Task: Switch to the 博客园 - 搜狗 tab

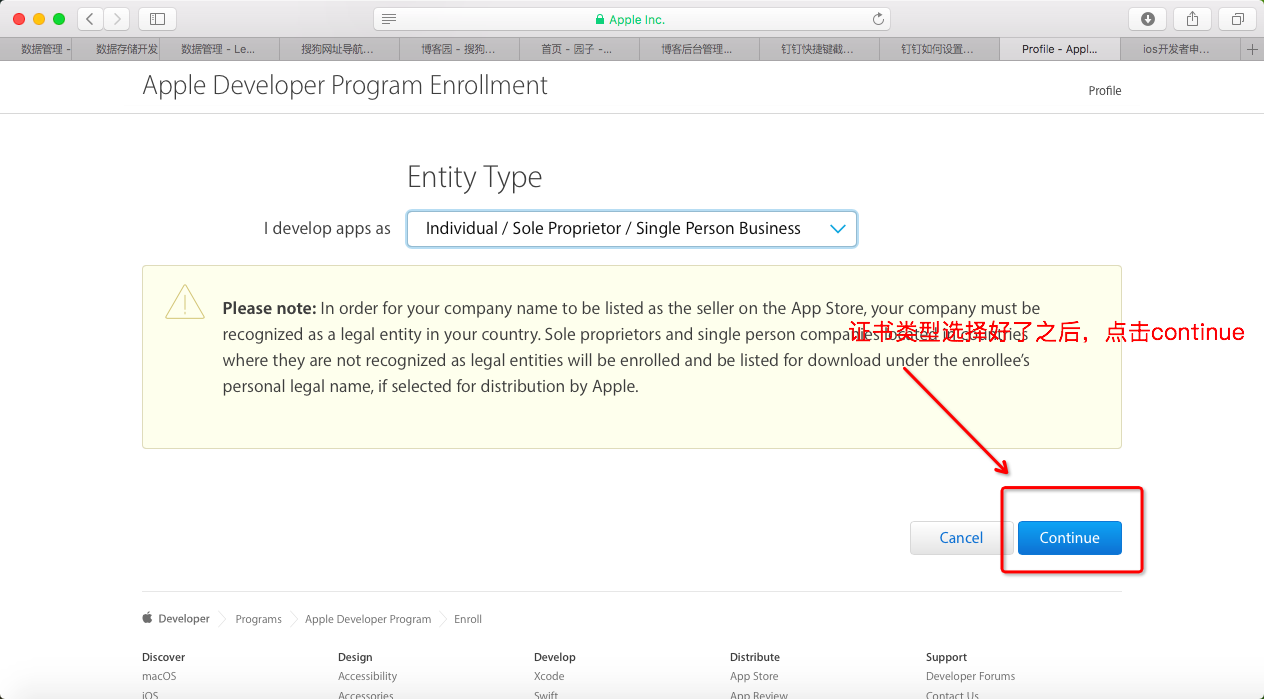Action: pyautogui.click(x=458, y=49)
